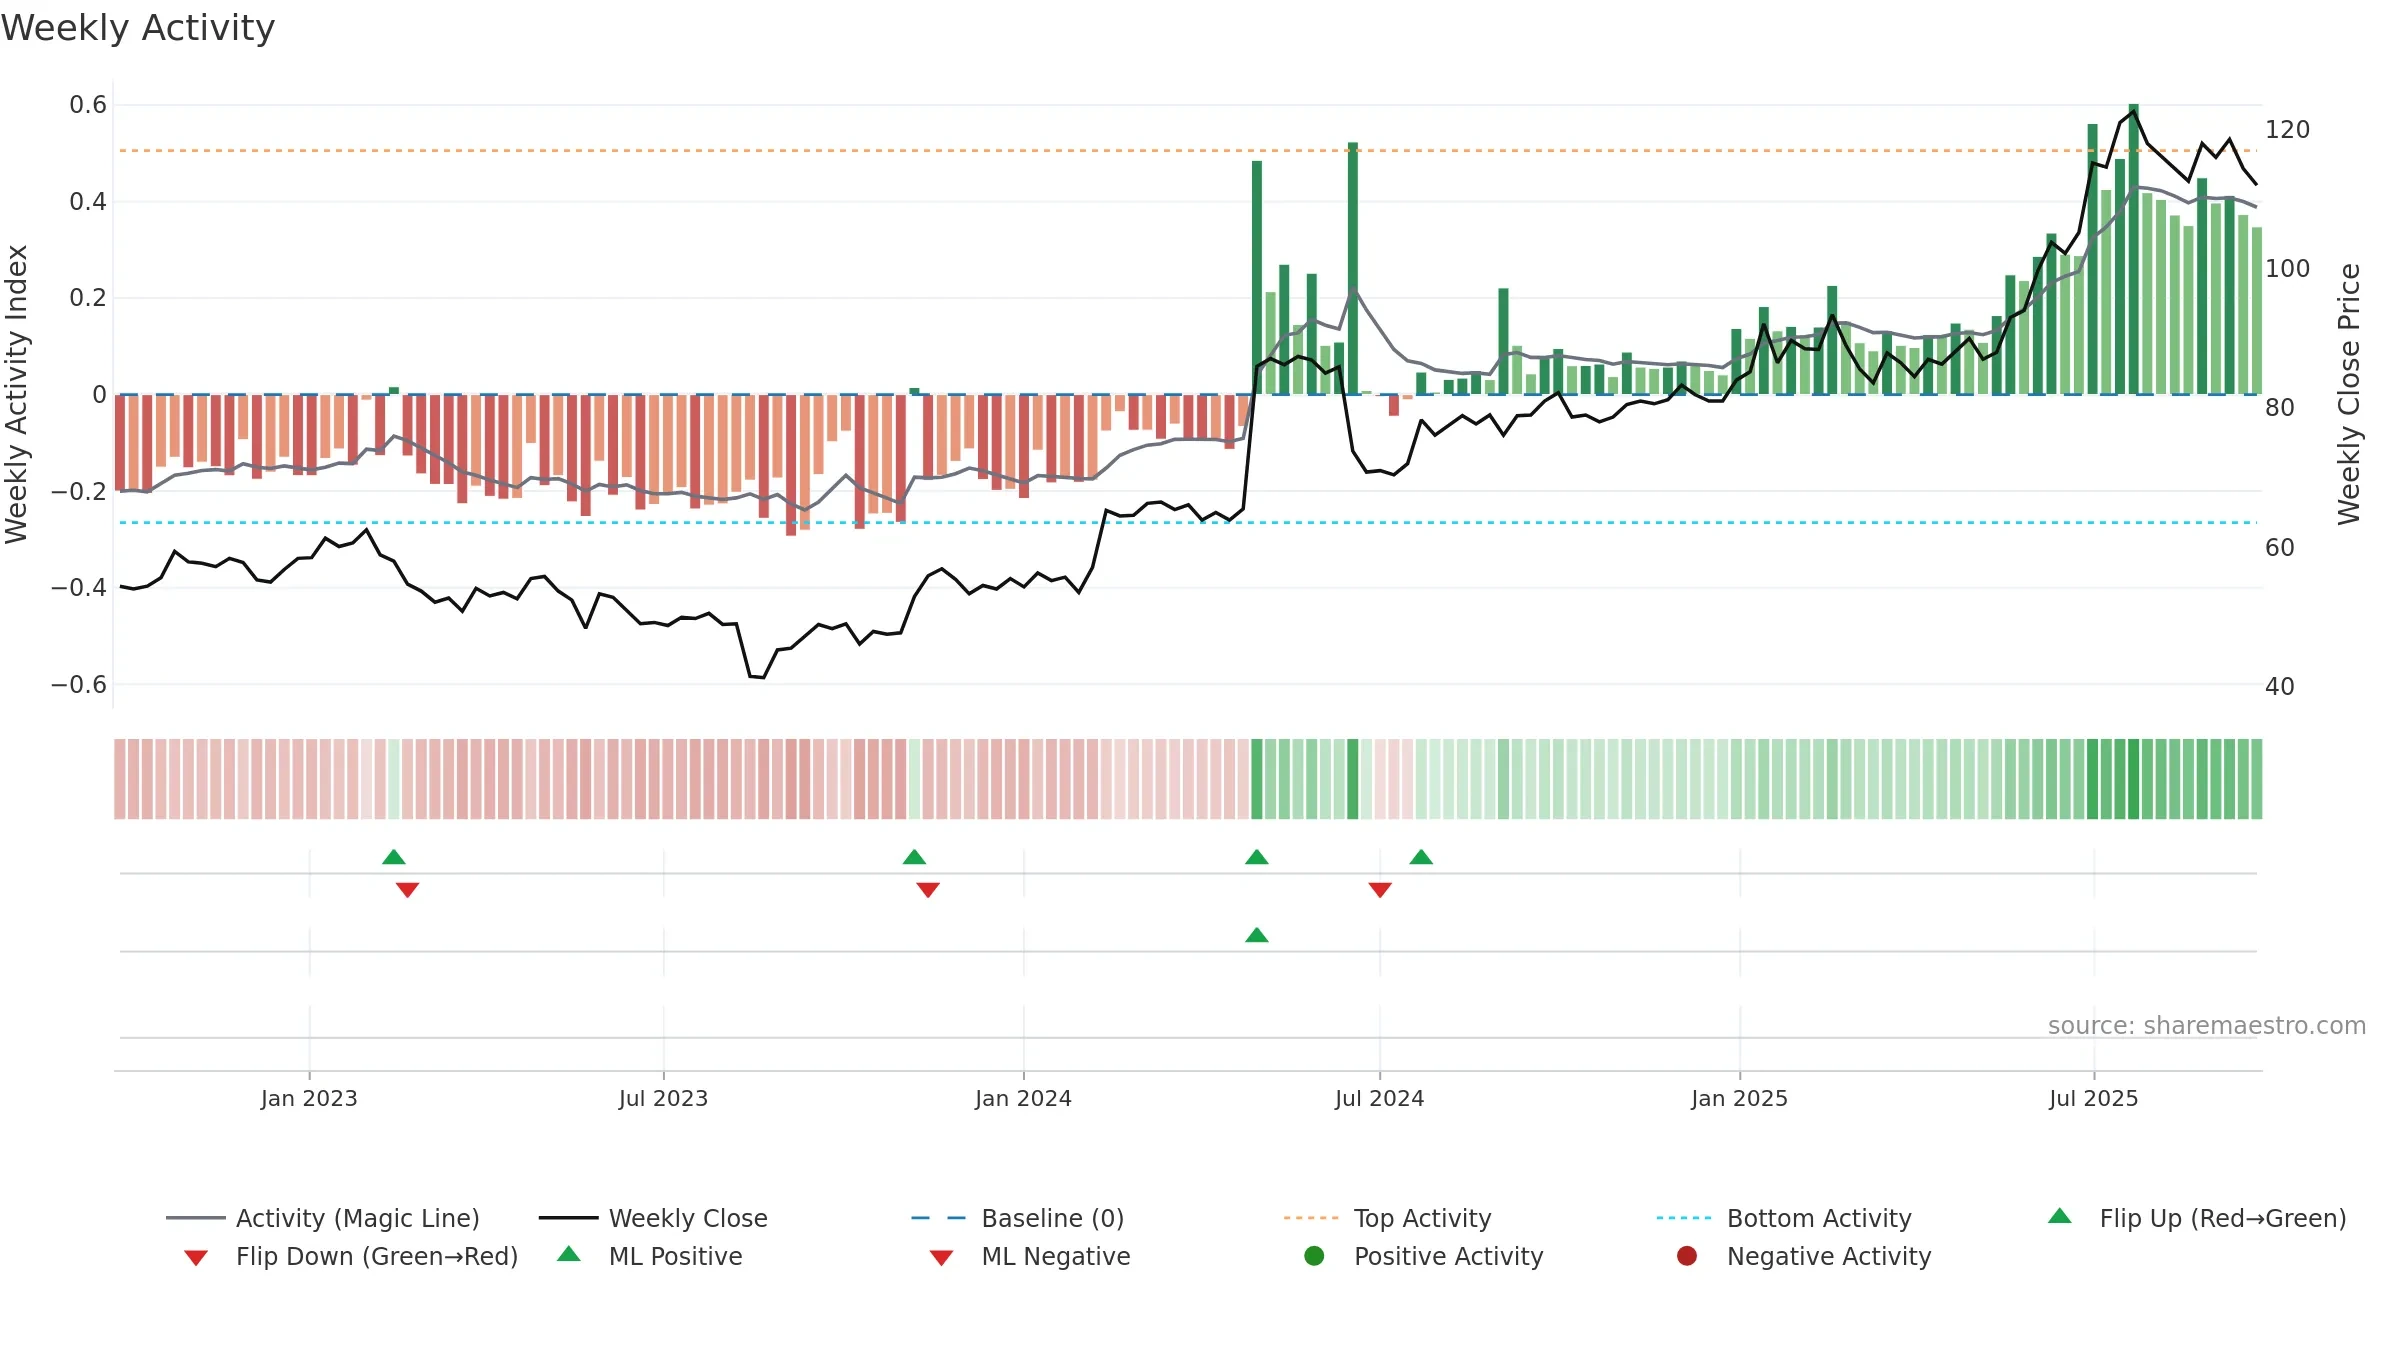The width and height of the screenshot is (2400, 1350).
Task: Toggle the ML Positive legend entry
Action: pyautogui.click(x=650, y=1256)
